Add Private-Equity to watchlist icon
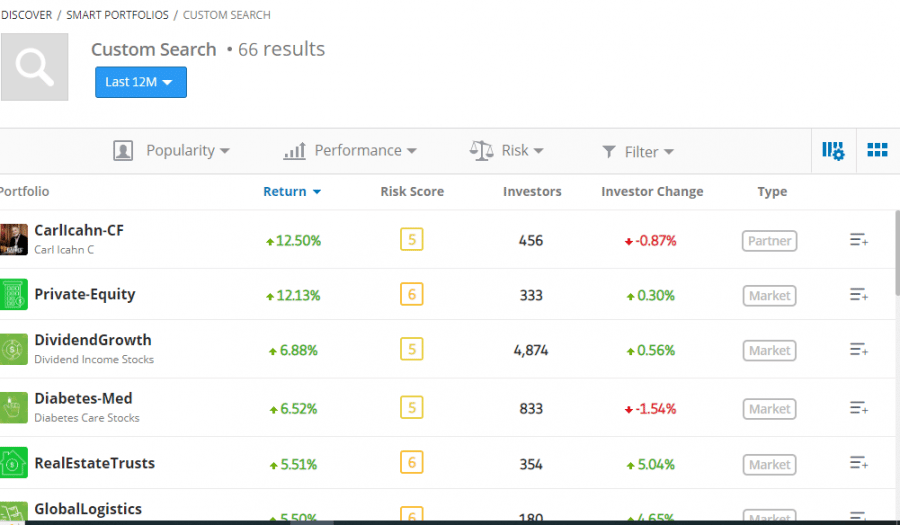The height and width of the screenshot is (525, 900). (858, 295)
